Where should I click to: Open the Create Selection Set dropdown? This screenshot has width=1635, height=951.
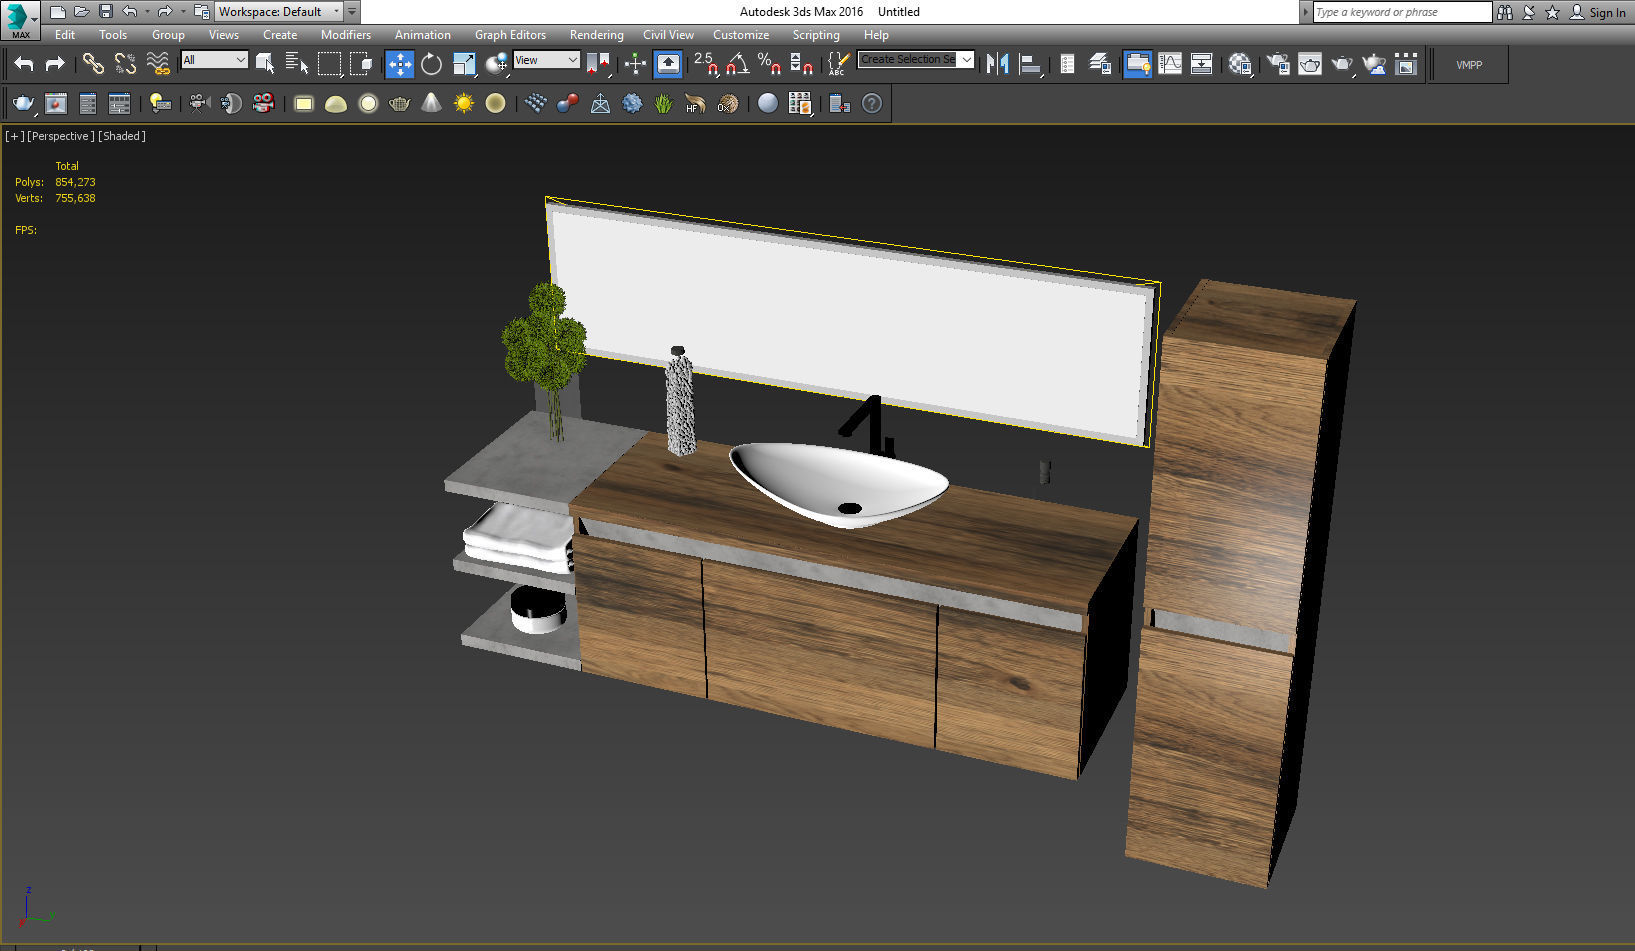(916, 60)
